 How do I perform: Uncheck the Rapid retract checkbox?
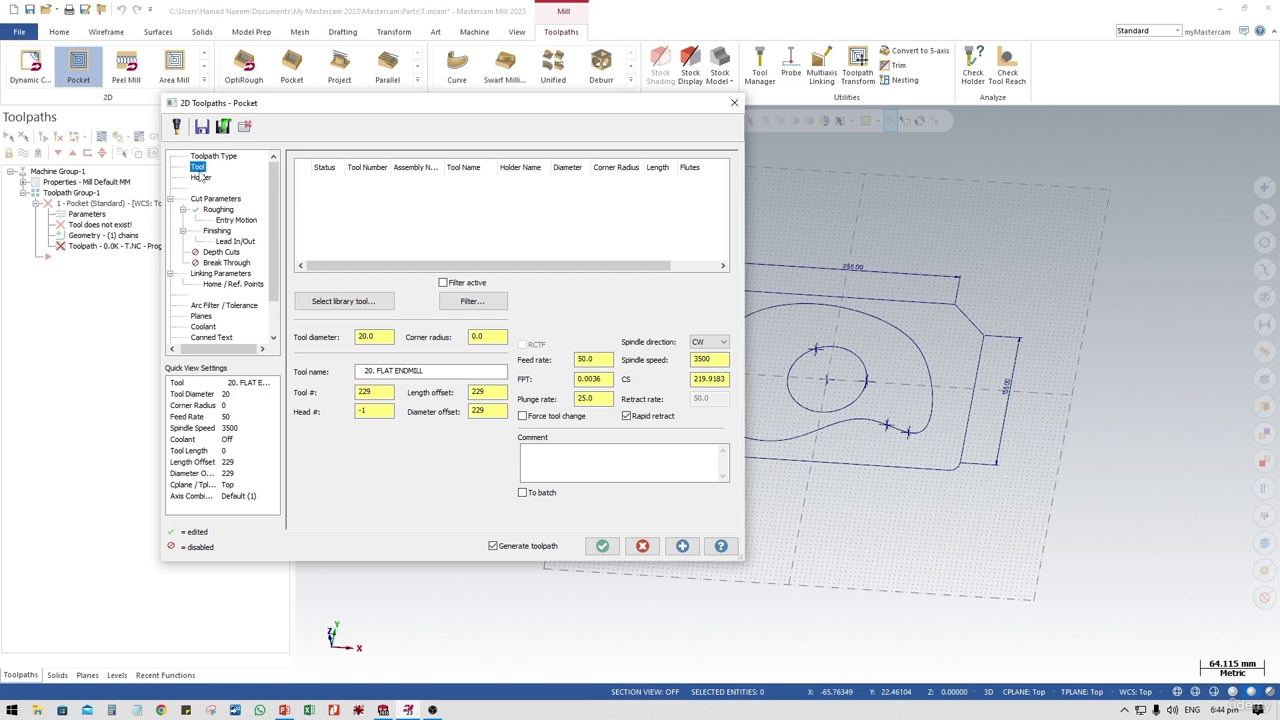[x=626, y=416]
